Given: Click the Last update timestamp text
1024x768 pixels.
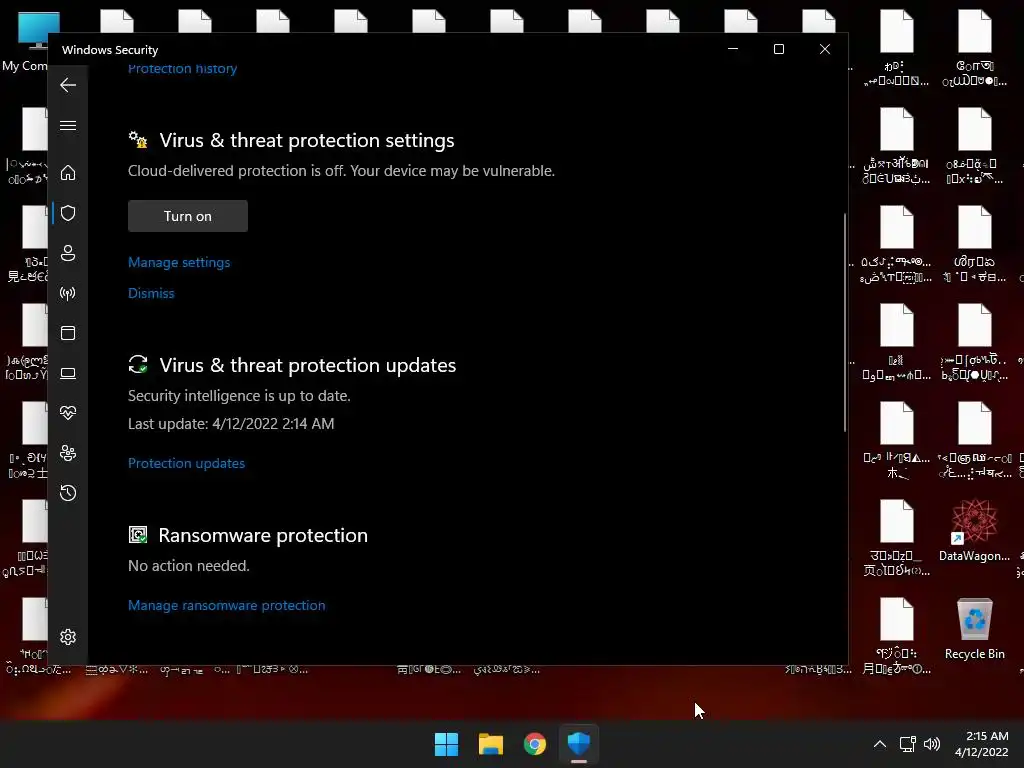Looking at the screenshot, I should coord(231,424).
